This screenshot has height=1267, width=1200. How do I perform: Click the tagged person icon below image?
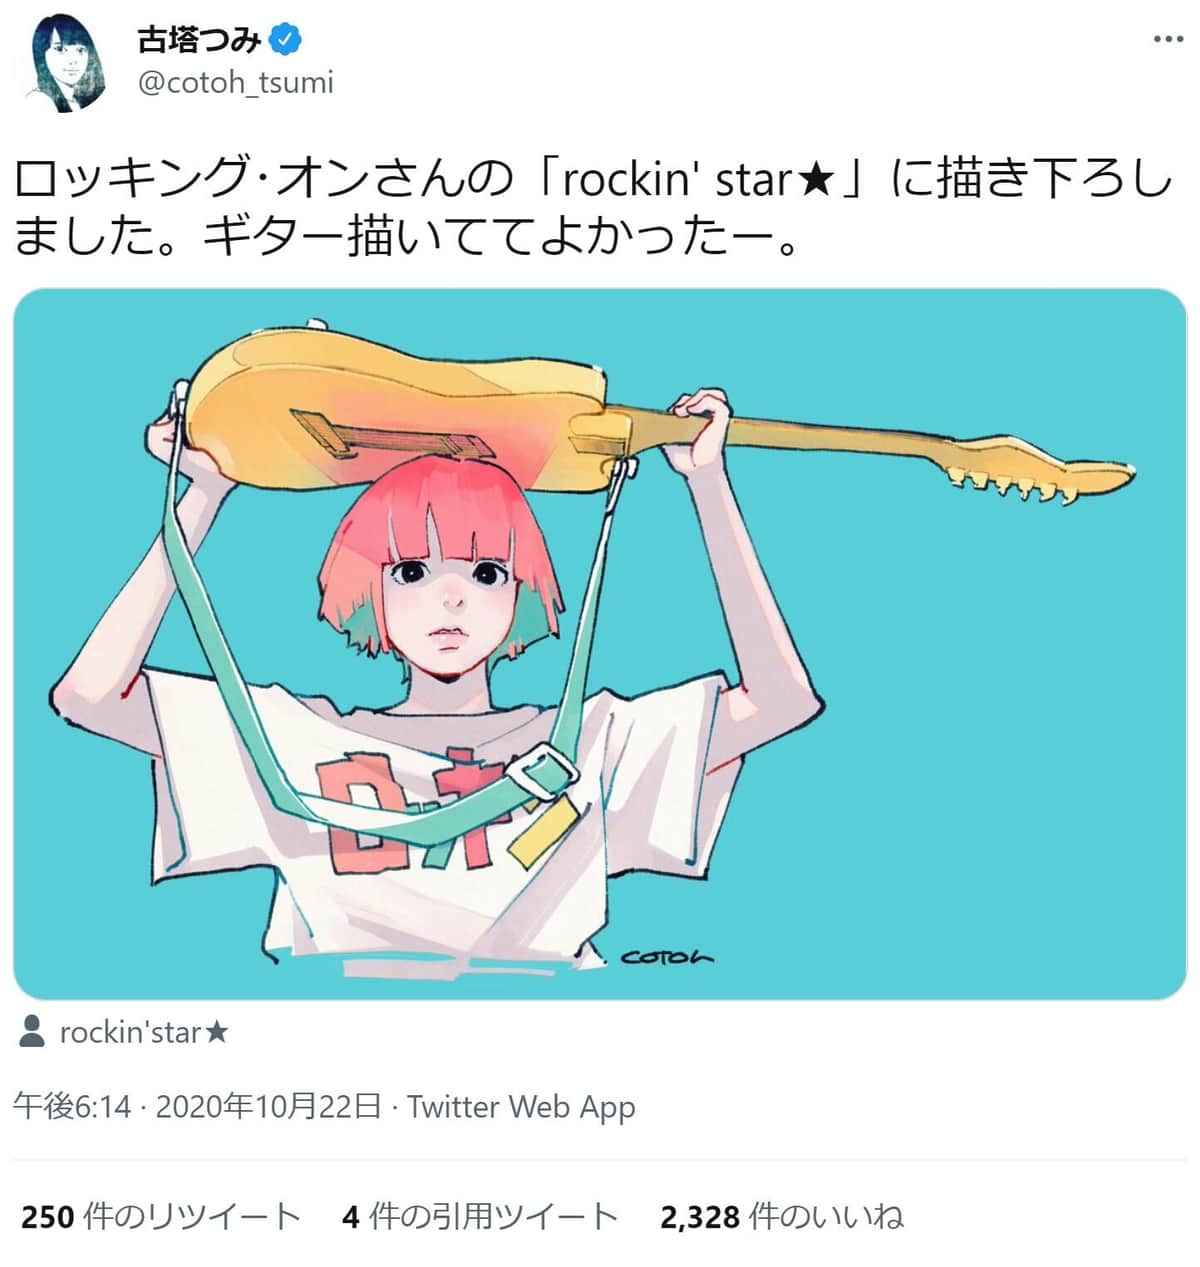click(x=32, y=1031)
